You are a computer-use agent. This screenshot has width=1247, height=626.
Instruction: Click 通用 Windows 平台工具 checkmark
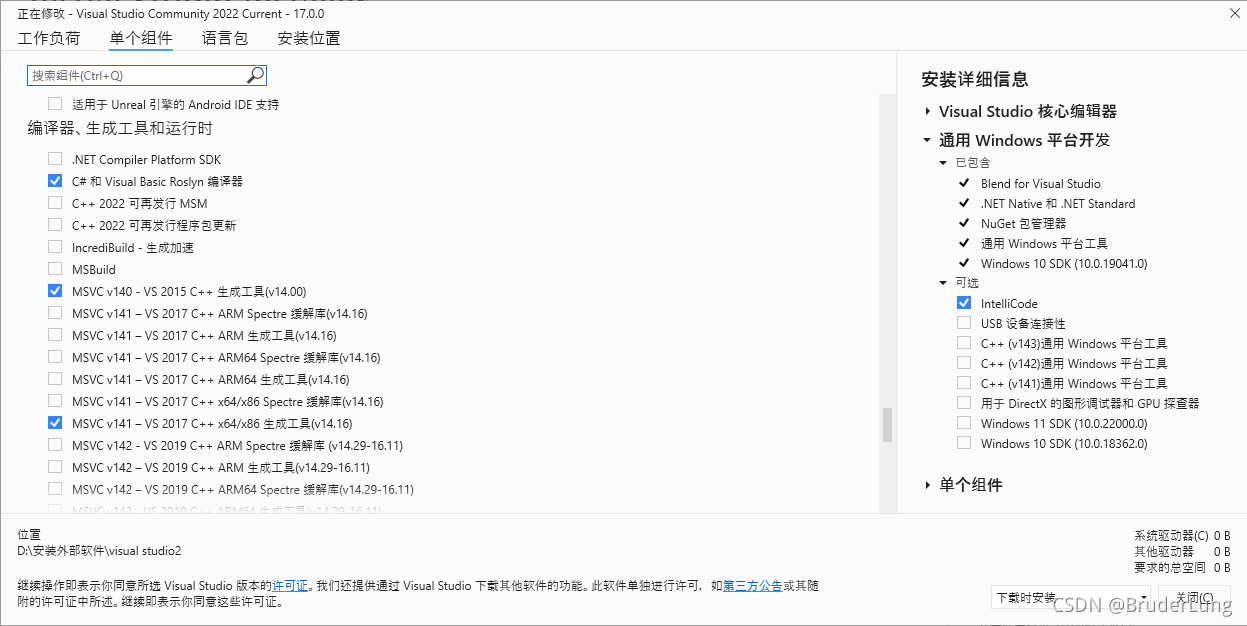964,243
